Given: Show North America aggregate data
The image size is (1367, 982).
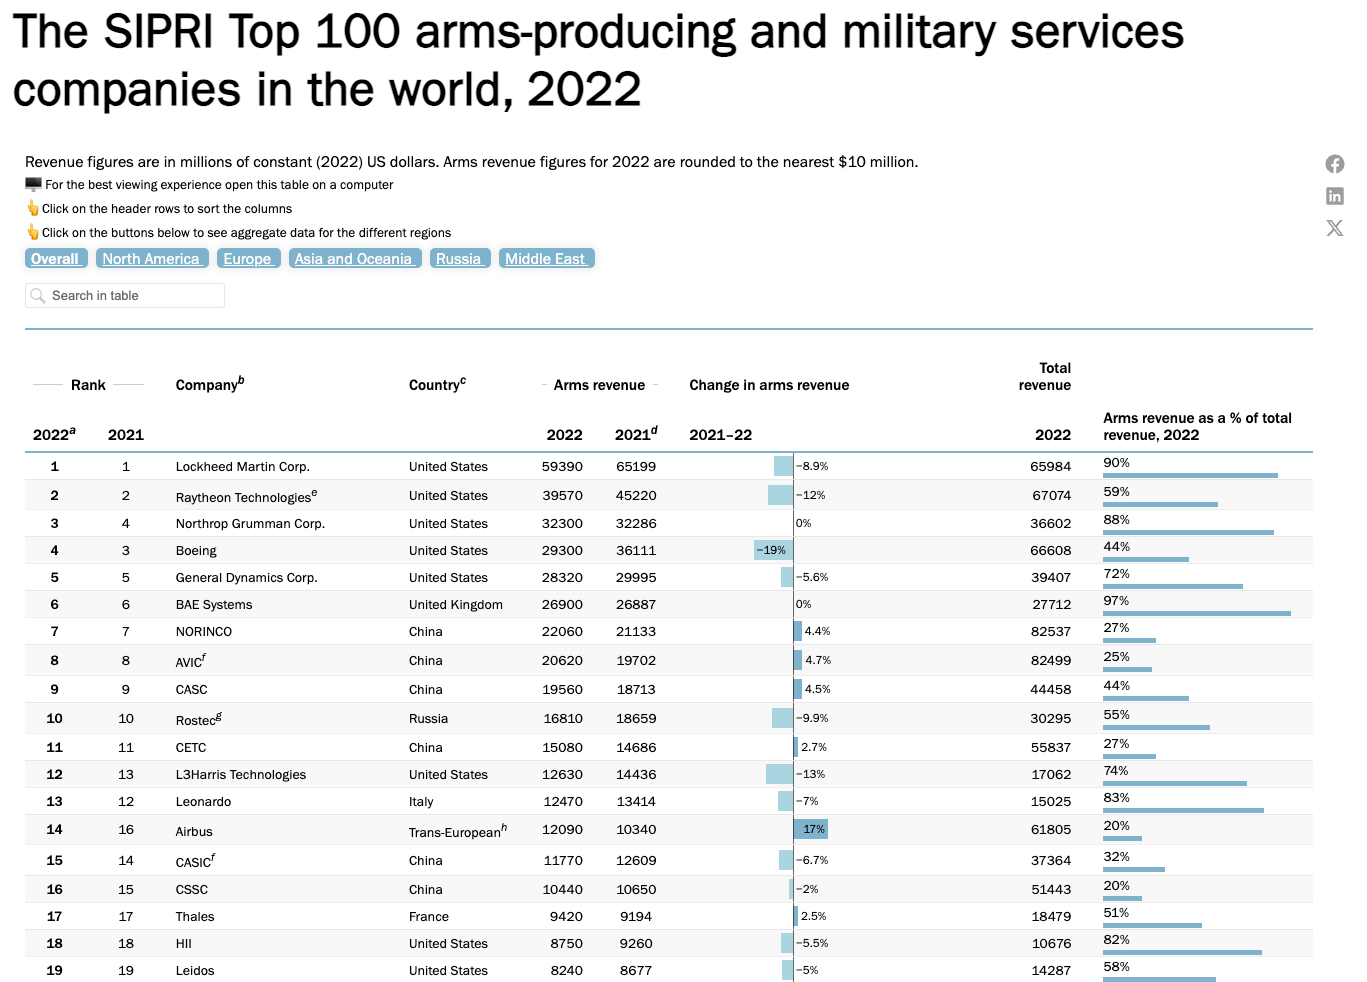Looking at the screenshot, I should click(x=152, y=258).
